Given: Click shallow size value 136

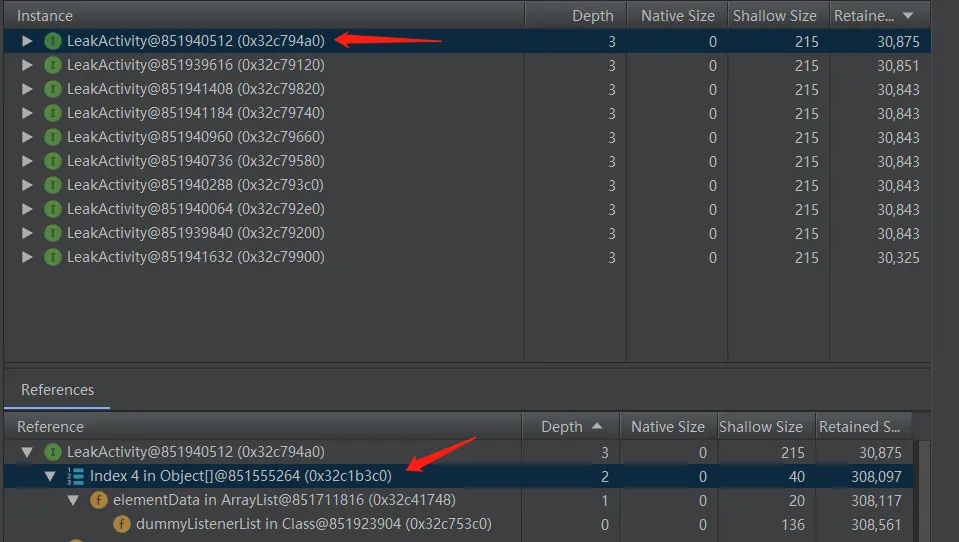Looking at the screenshot, I should [x=793, y=525].
